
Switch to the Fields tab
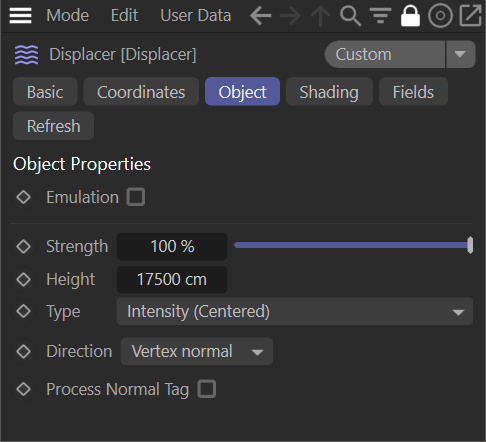[413, 92]
